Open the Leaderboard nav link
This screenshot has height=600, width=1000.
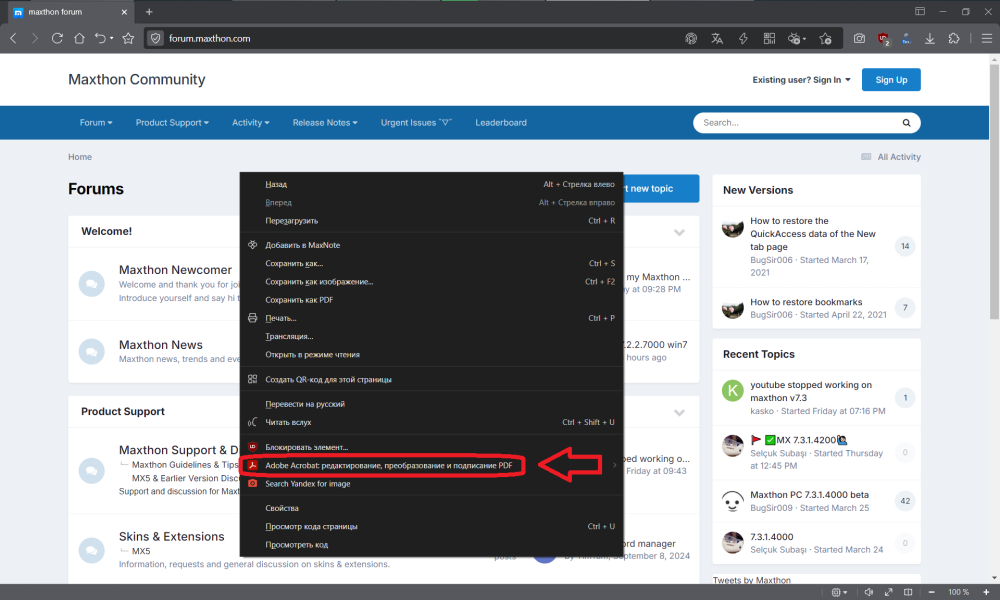click(x=501, y=122)
